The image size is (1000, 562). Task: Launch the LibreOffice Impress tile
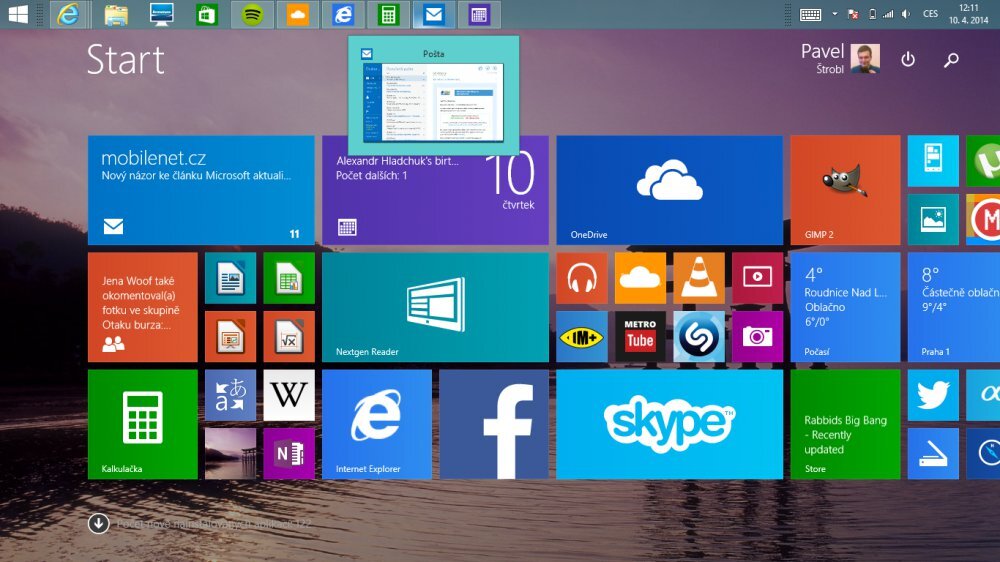click(x=230, y=336)
